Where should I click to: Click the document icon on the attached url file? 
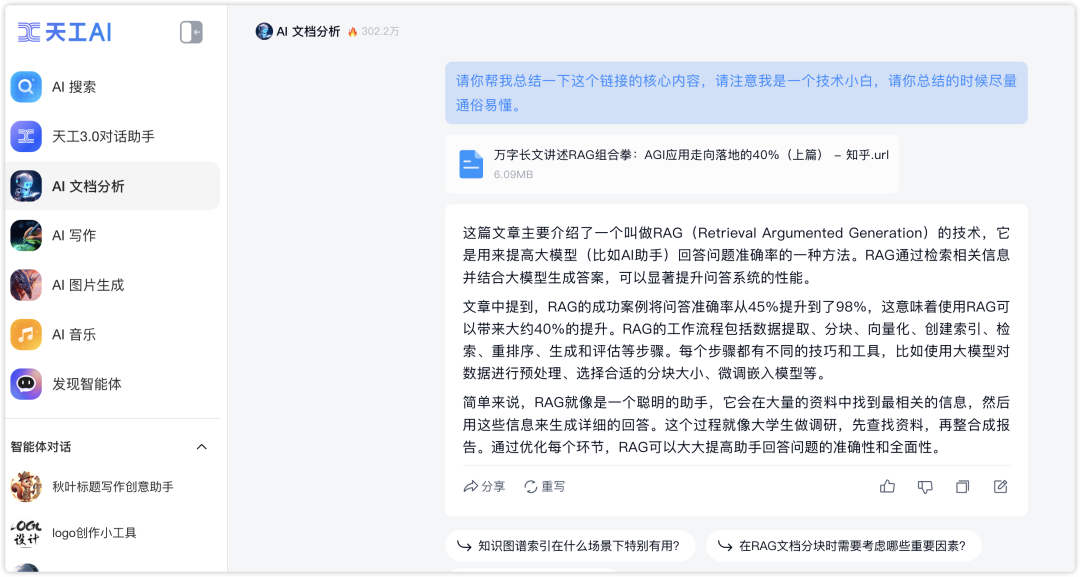(471, 164)
